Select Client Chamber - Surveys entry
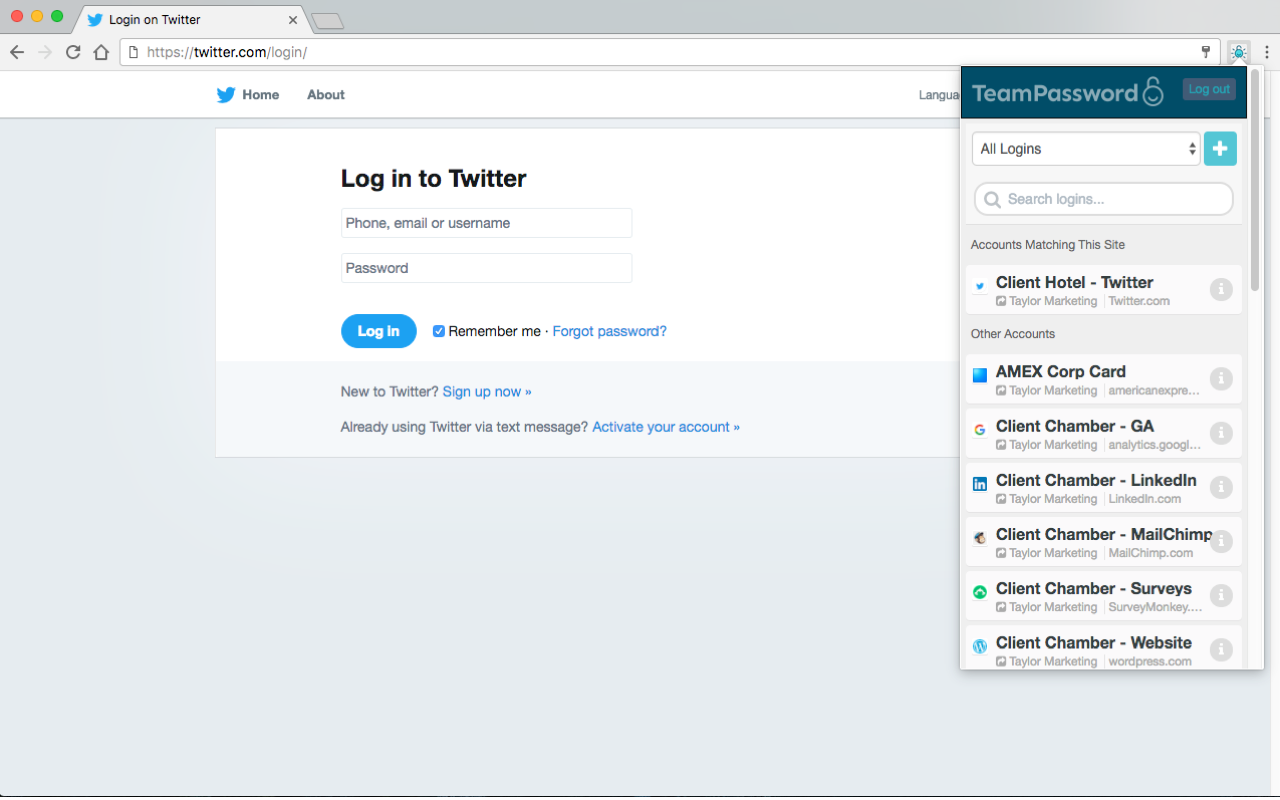Viewport: 1280px width, 800px height. (x=1104, y=595)
